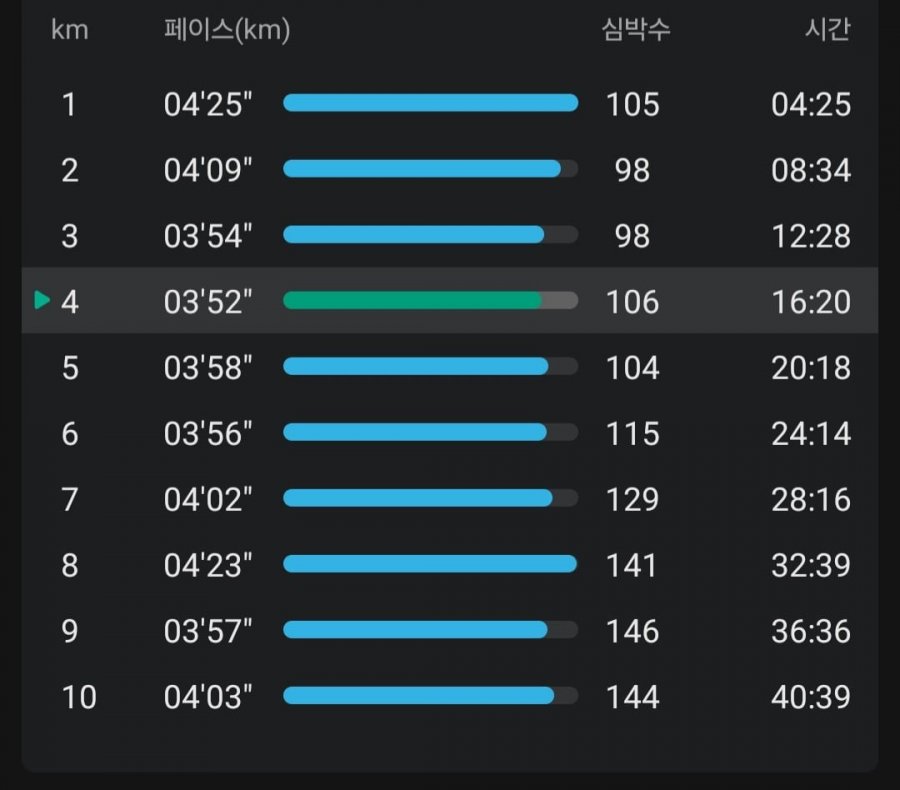This screenshot has height=790, width=900.
Task: Select the highlighted km 4 row
Action: (x=449, y=300)
